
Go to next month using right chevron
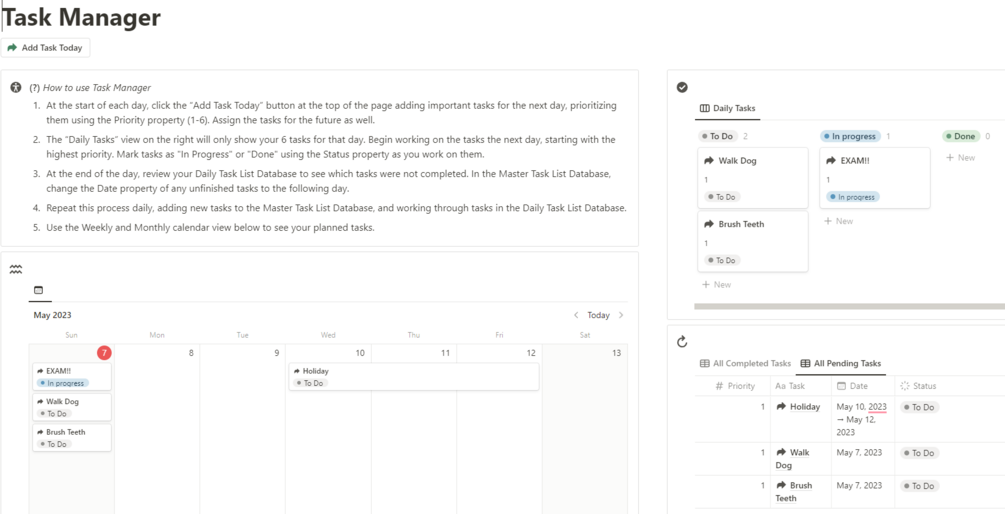click(x=621, y=315)
